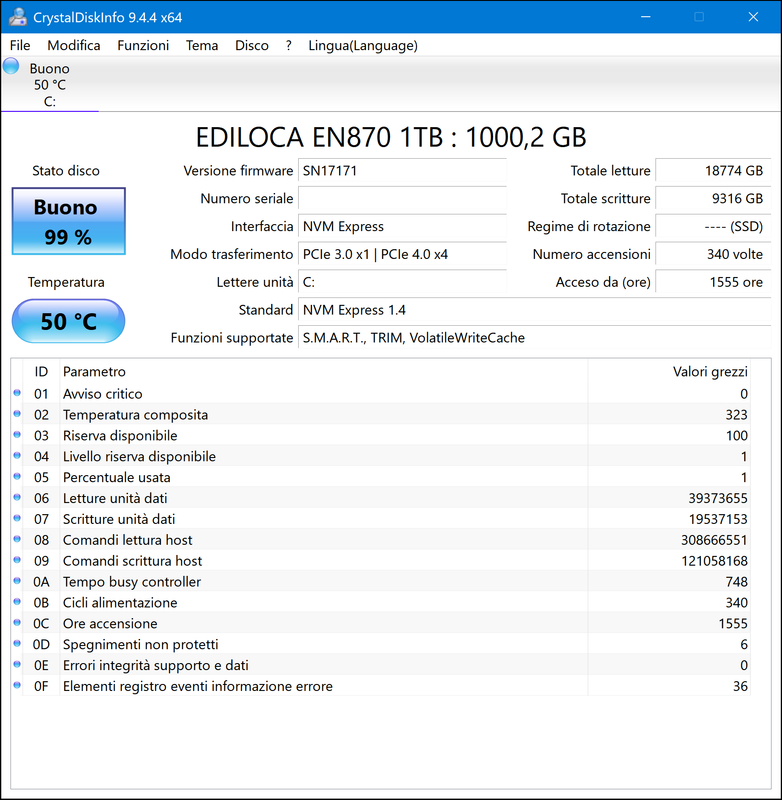Open the Modifica menu
Viewport: 782px width, 800px height.
tap(73, 45)
